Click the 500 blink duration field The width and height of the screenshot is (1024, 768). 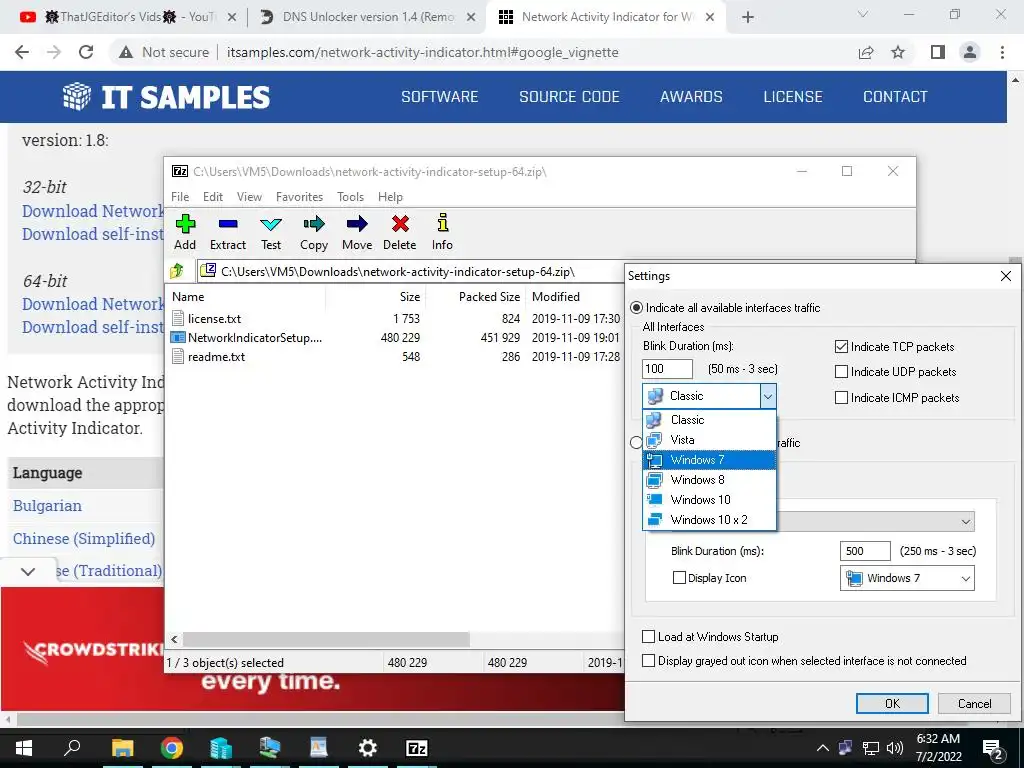click(x=865, y=551)
